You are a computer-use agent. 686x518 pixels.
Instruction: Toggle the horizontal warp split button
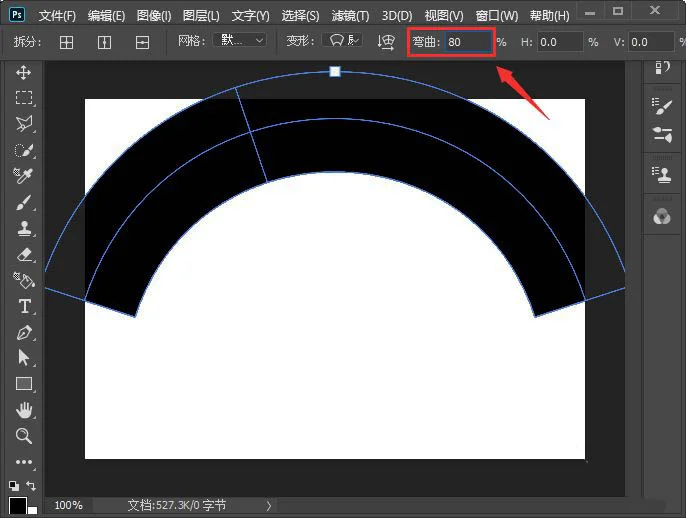(142, 42)
